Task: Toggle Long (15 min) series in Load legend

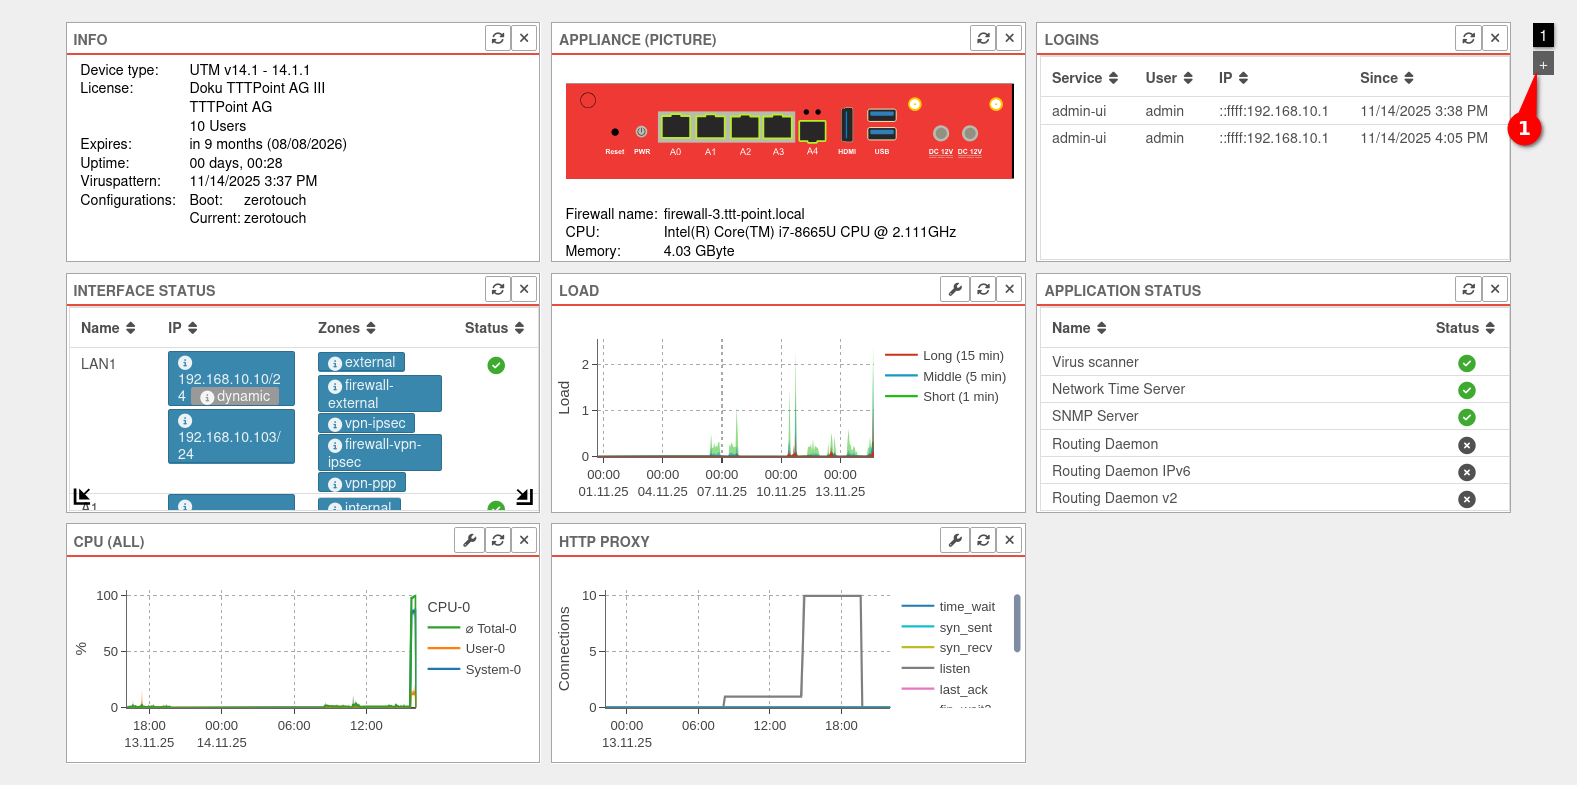Action: pos(962,356)
